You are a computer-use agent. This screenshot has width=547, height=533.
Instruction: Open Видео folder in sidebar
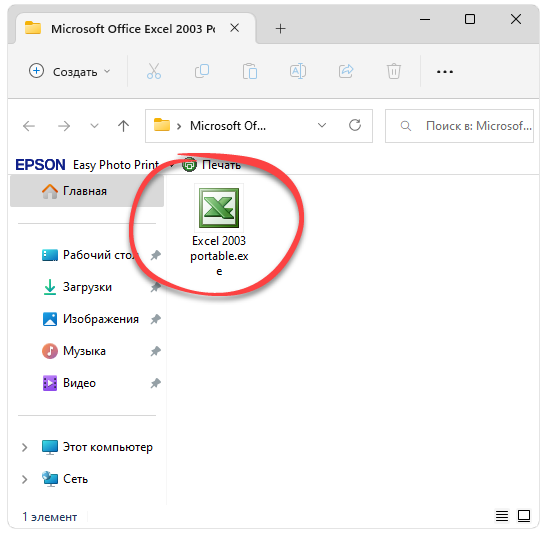[x=69, y=383]
